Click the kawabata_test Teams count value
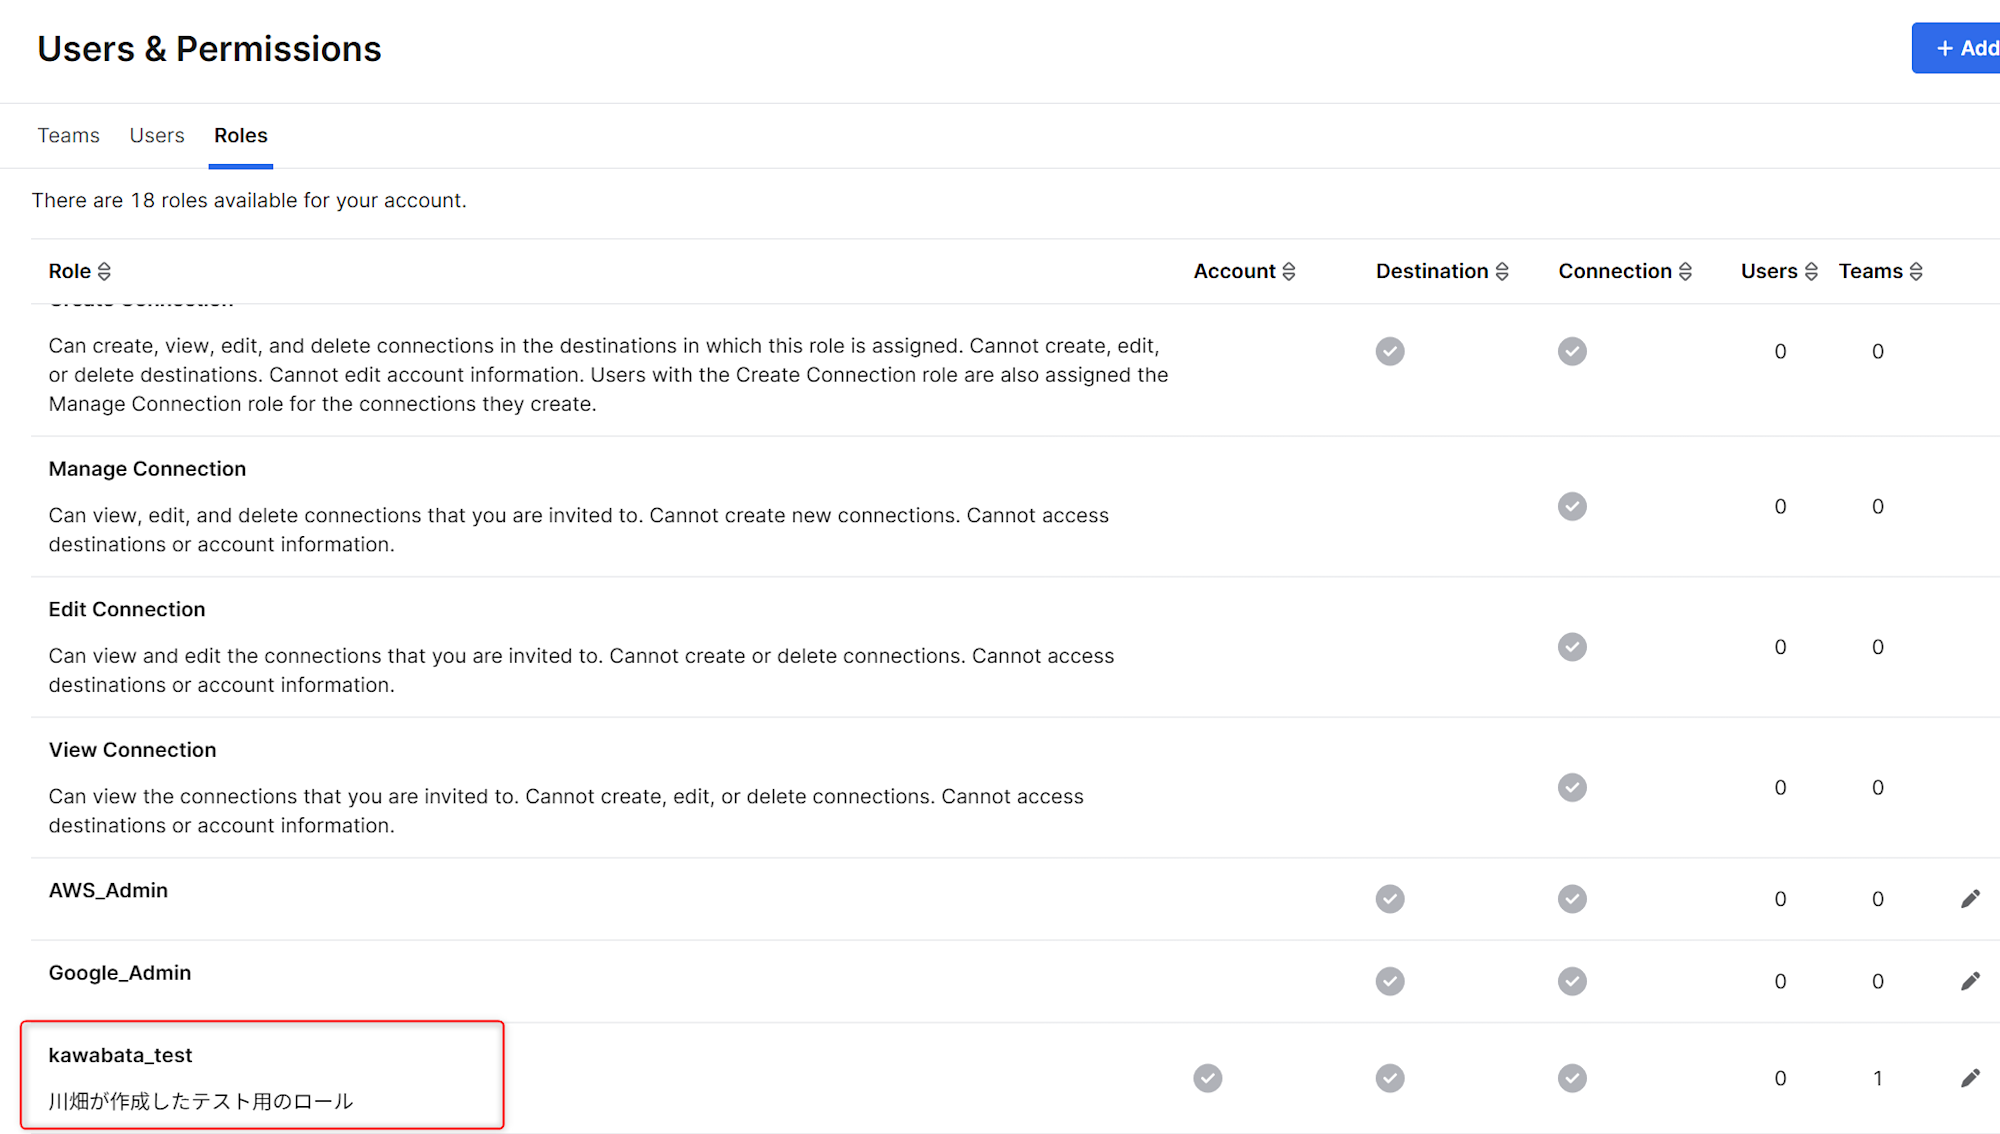 pyautogui.click(x=1877, y=1078)
